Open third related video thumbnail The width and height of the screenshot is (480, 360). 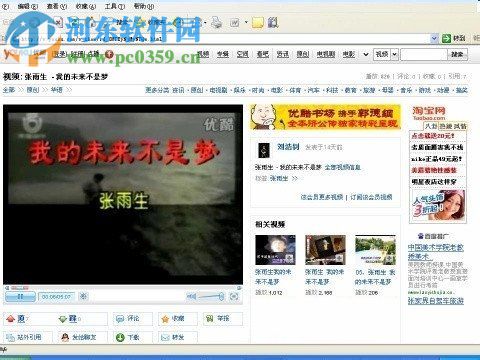[375, 250]
